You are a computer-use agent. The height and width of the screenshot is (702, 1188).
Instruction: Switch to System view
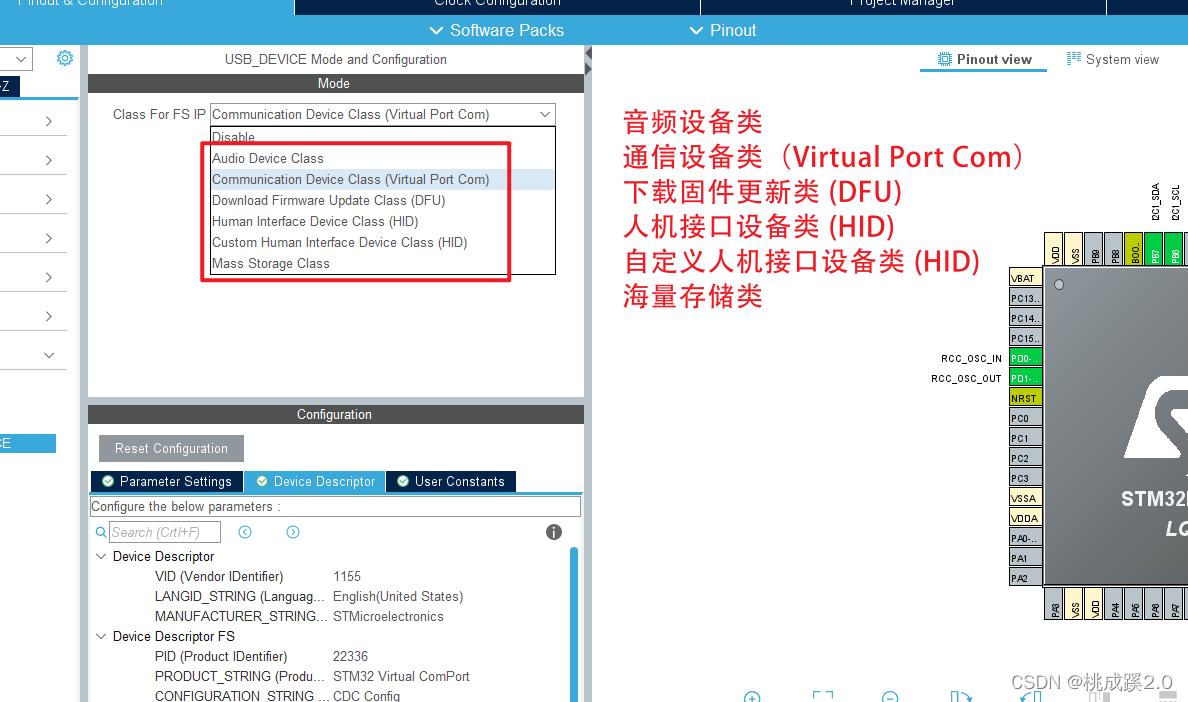pos(1112,59)
